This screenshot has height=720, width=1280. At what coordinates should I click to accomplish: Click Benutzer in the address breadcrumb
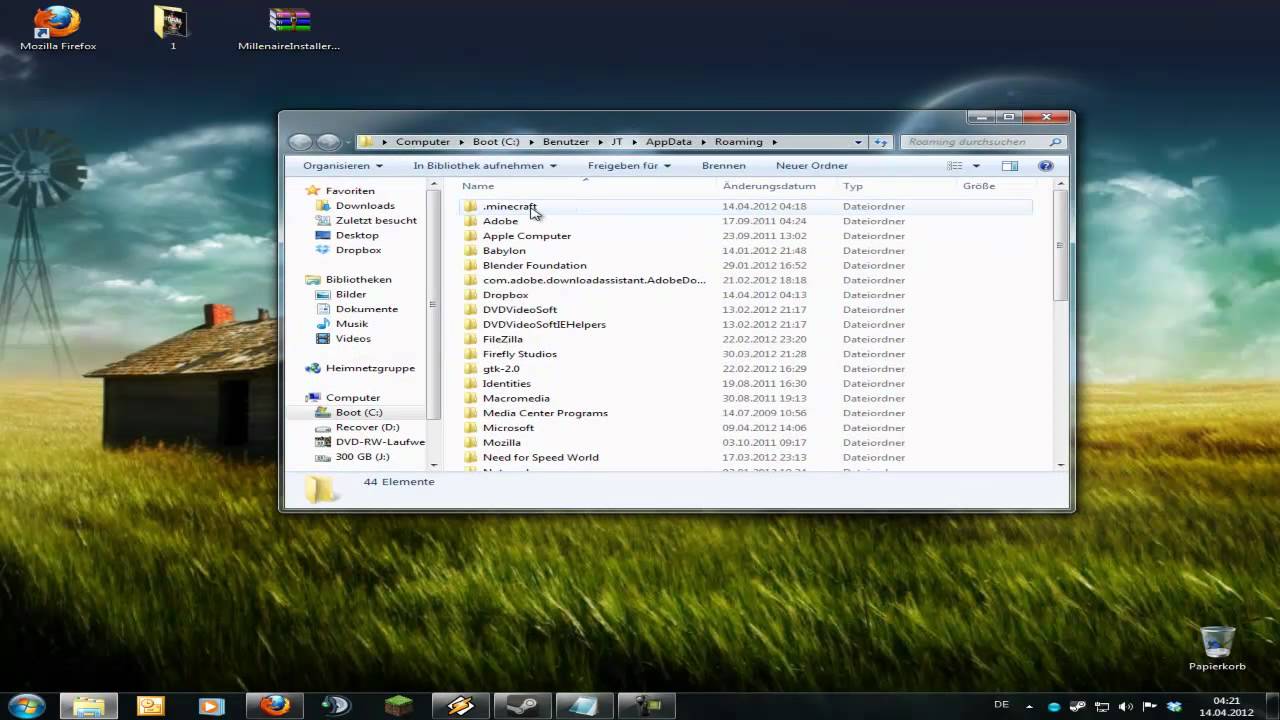[x=566, y=142]
